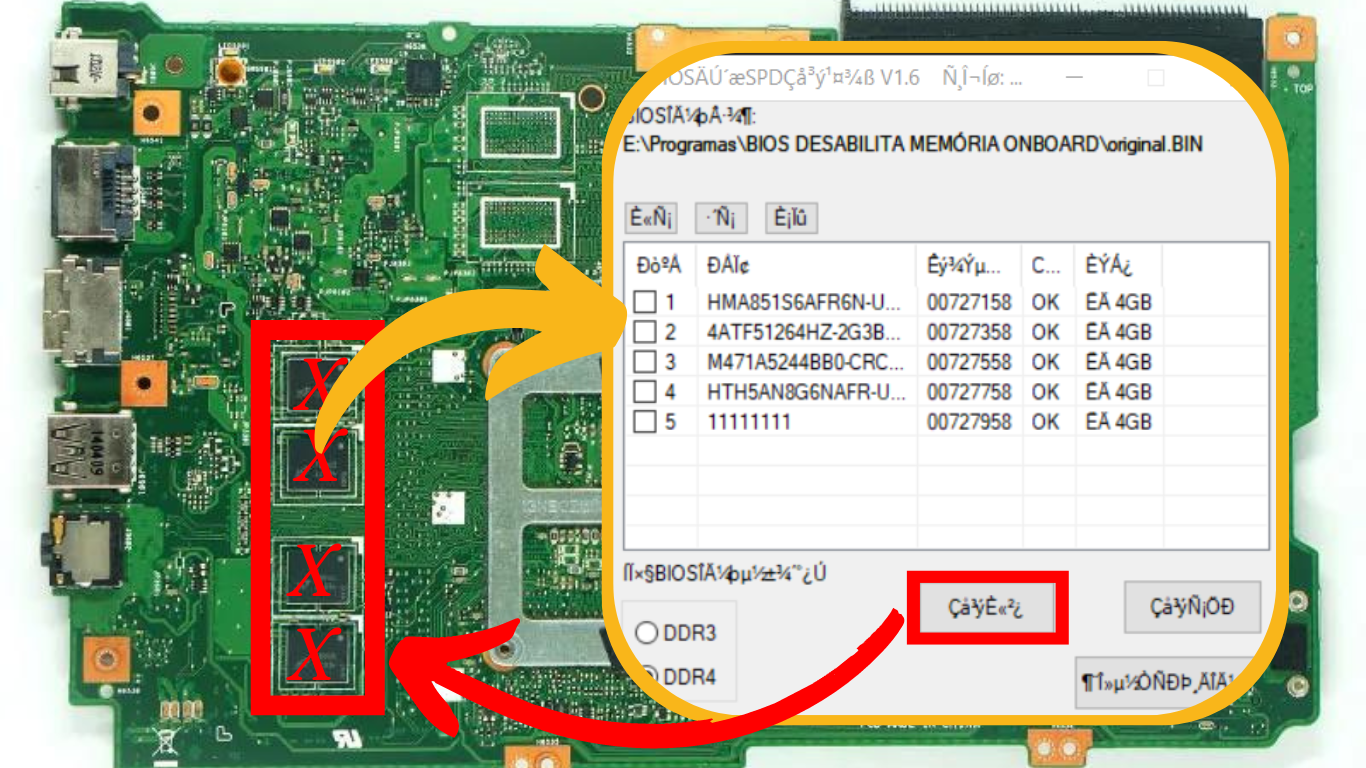Viewport: 1366px width, 768px height.
Task: Click the original.BIN file path text
Action: (x=910, y=143)
